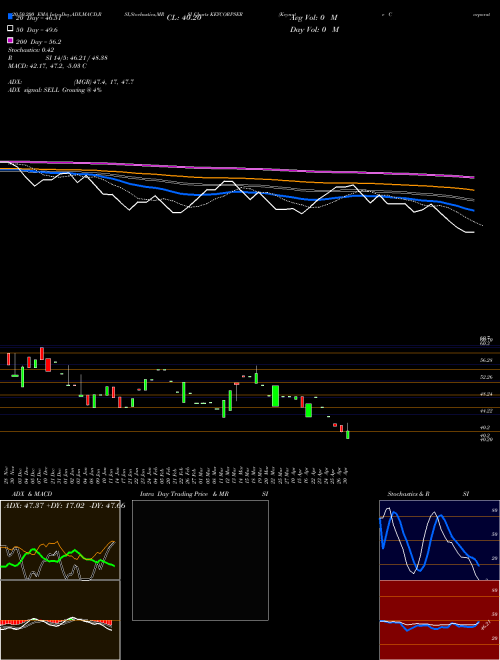Click the magenta 200 Day legend swatch
Screen dimensions: 500x660
[x=10, y=40]
